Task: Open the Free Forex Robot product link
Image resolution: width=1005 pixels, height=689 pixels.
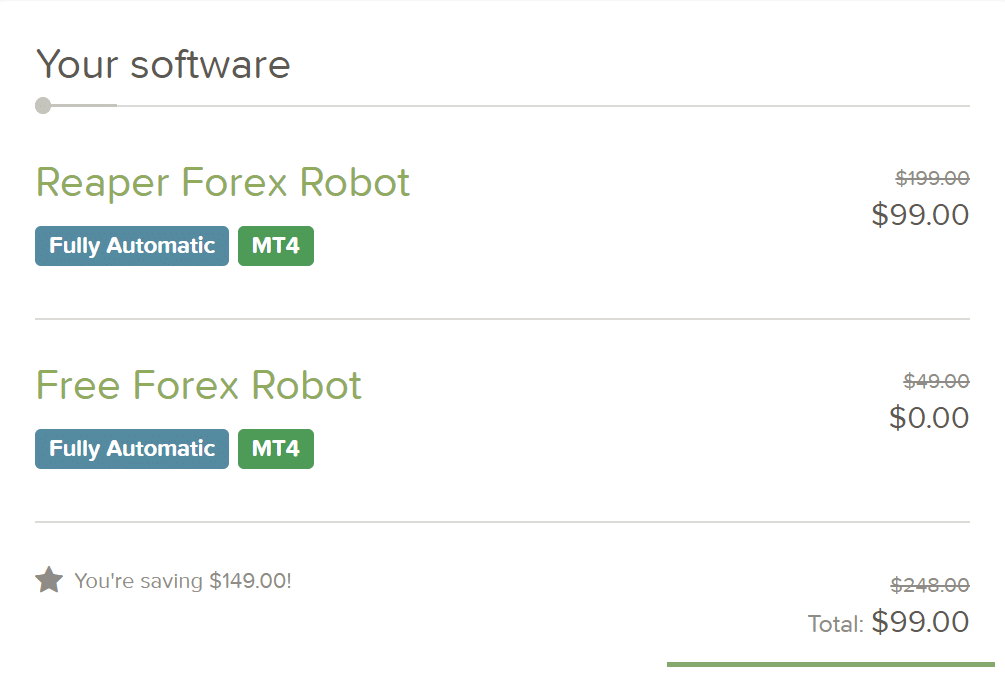Action: [x=199, y=385]
